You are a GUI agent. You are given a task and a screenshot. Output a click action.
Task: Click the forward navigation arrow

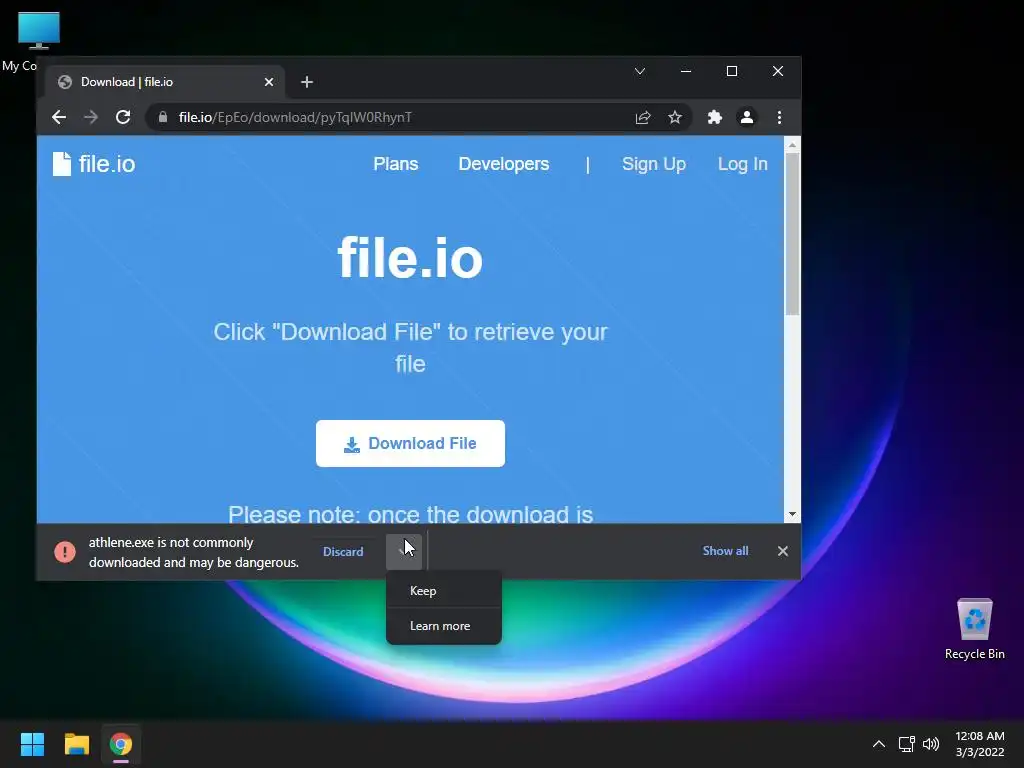[x=91, y=118]
